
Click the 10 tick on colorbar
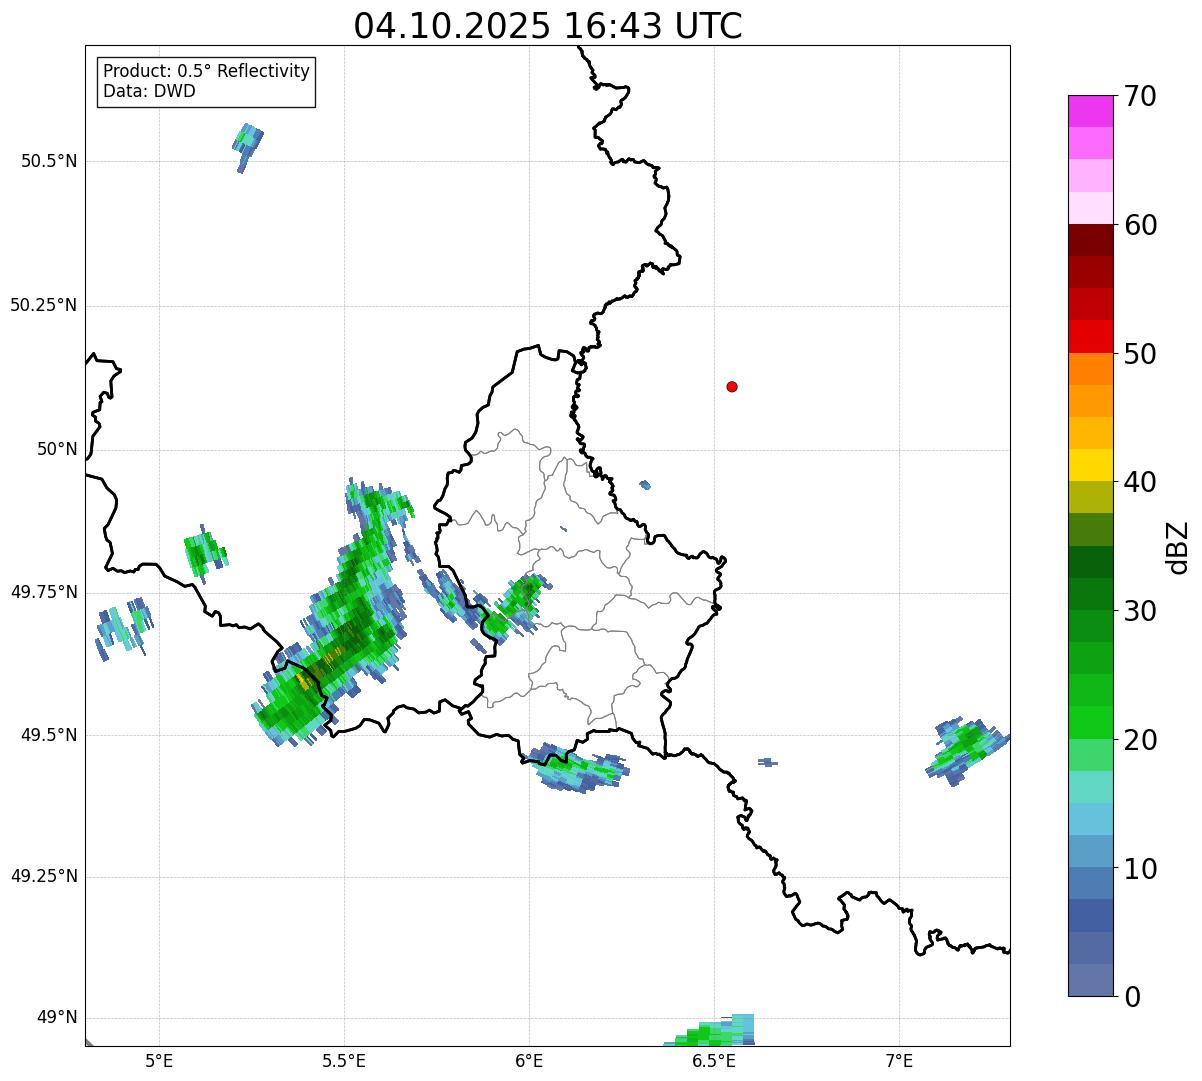(x=1140, y=869)
